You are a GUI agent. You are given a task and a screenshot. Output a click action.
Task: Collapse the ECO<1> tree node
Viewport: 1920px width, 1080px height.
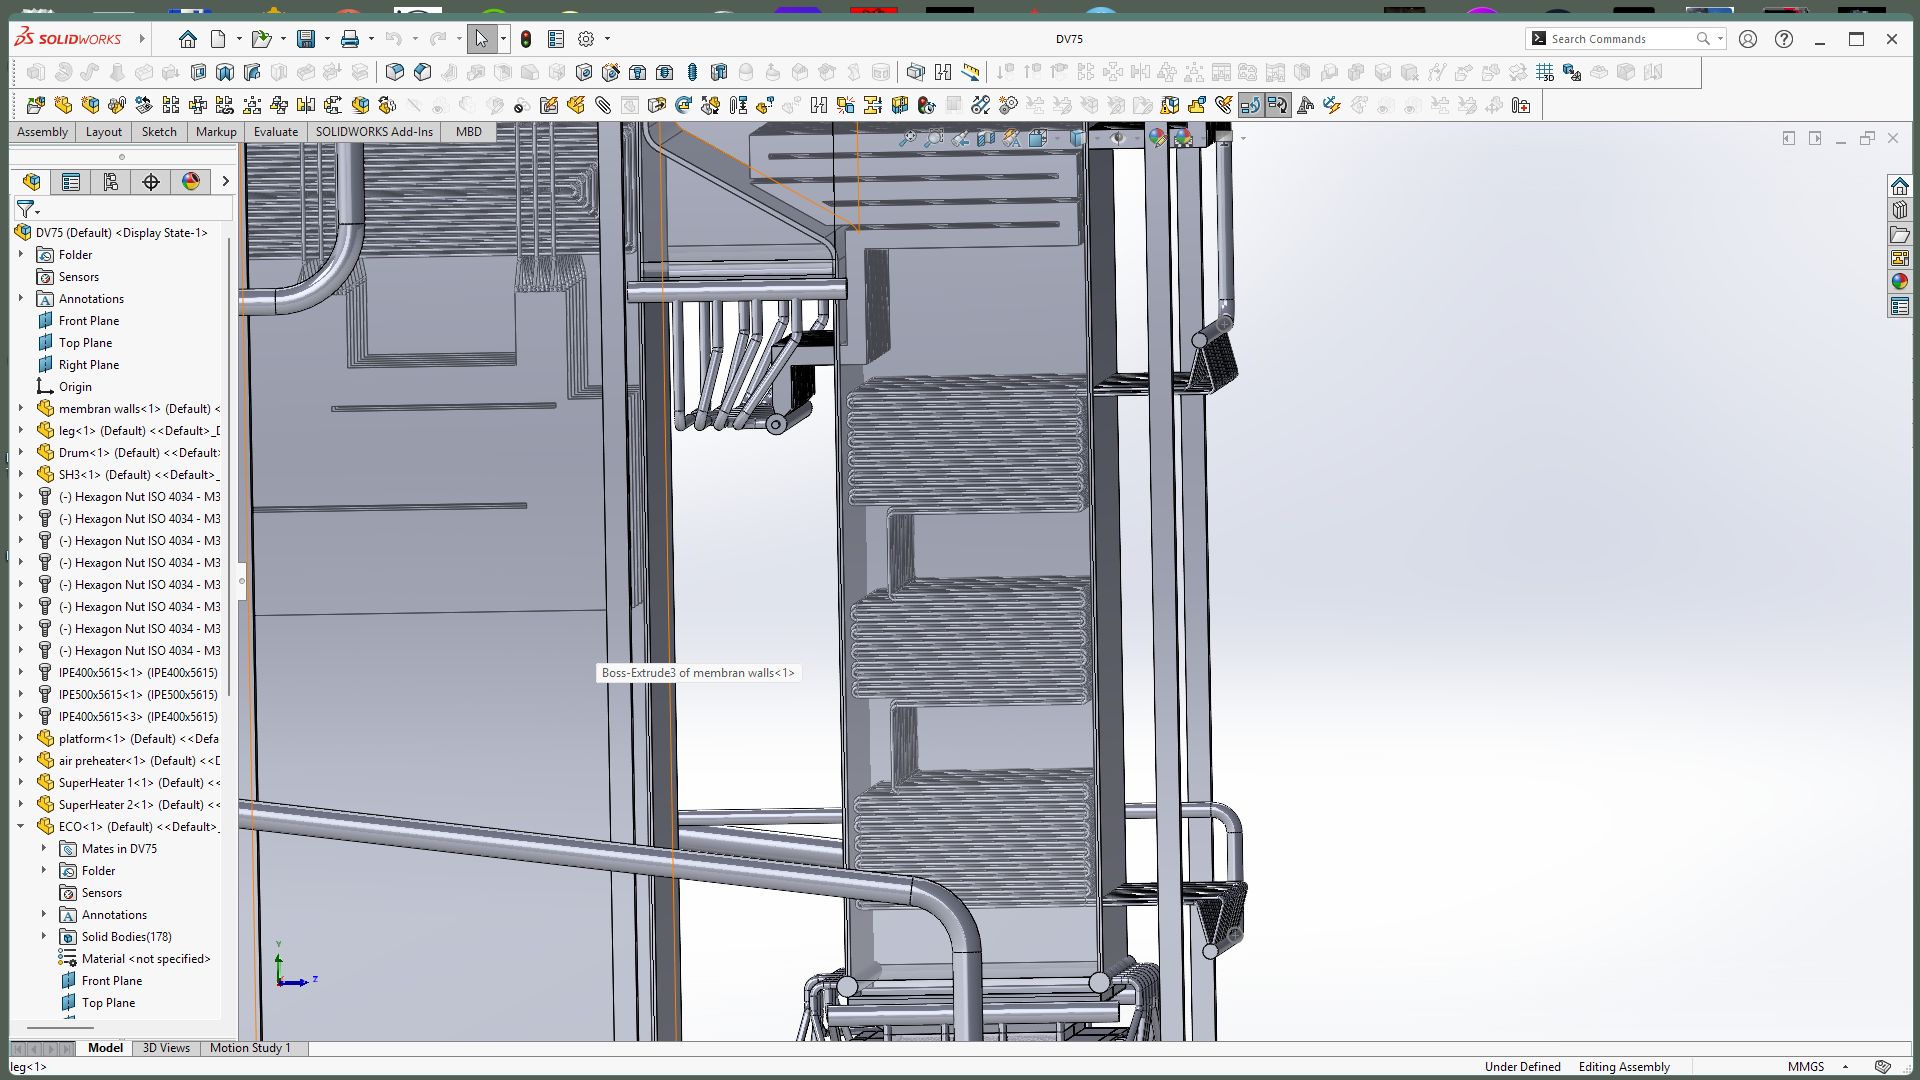click(x=20, y=827)
